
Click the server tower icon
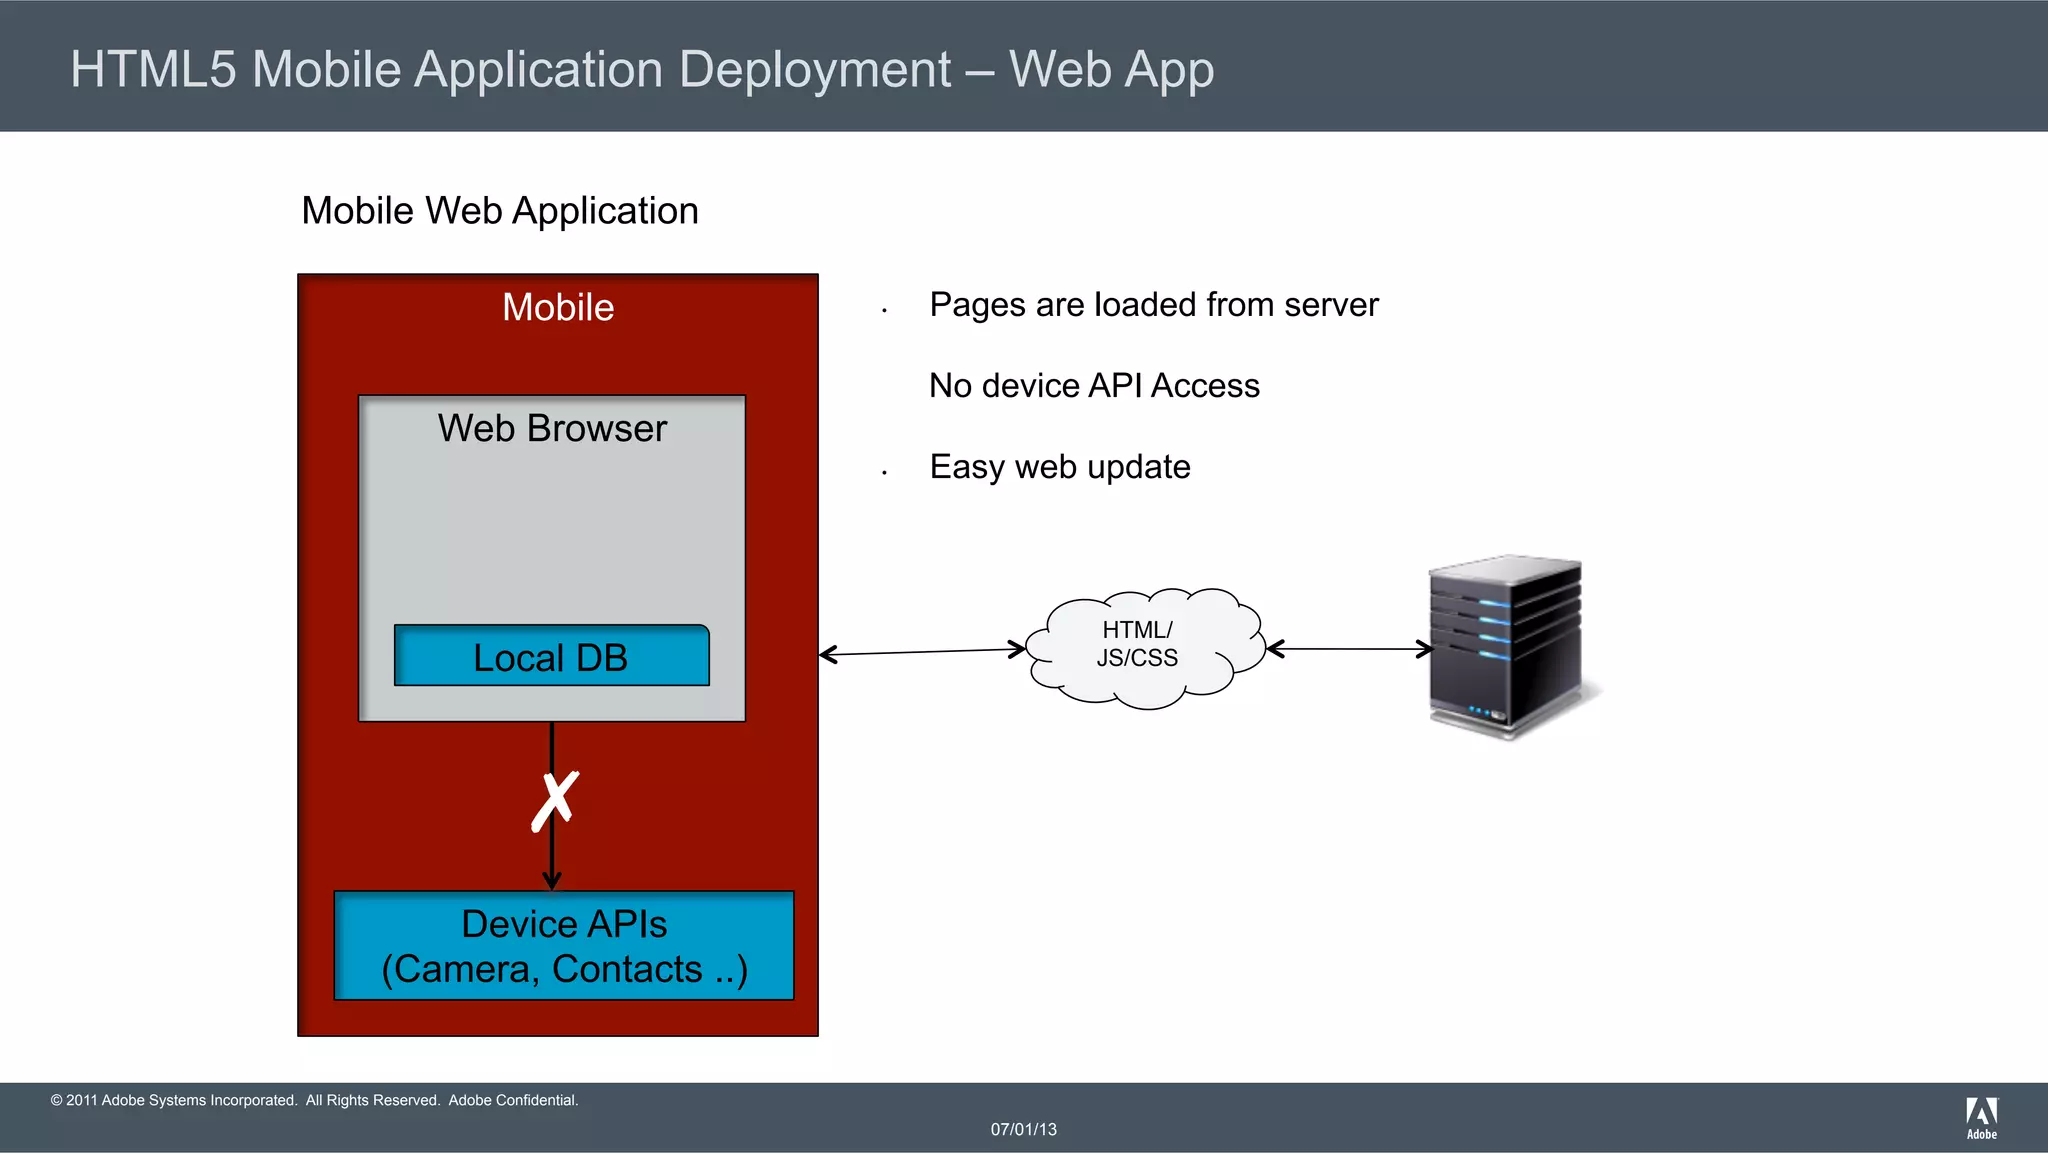tap(1505, 647)
